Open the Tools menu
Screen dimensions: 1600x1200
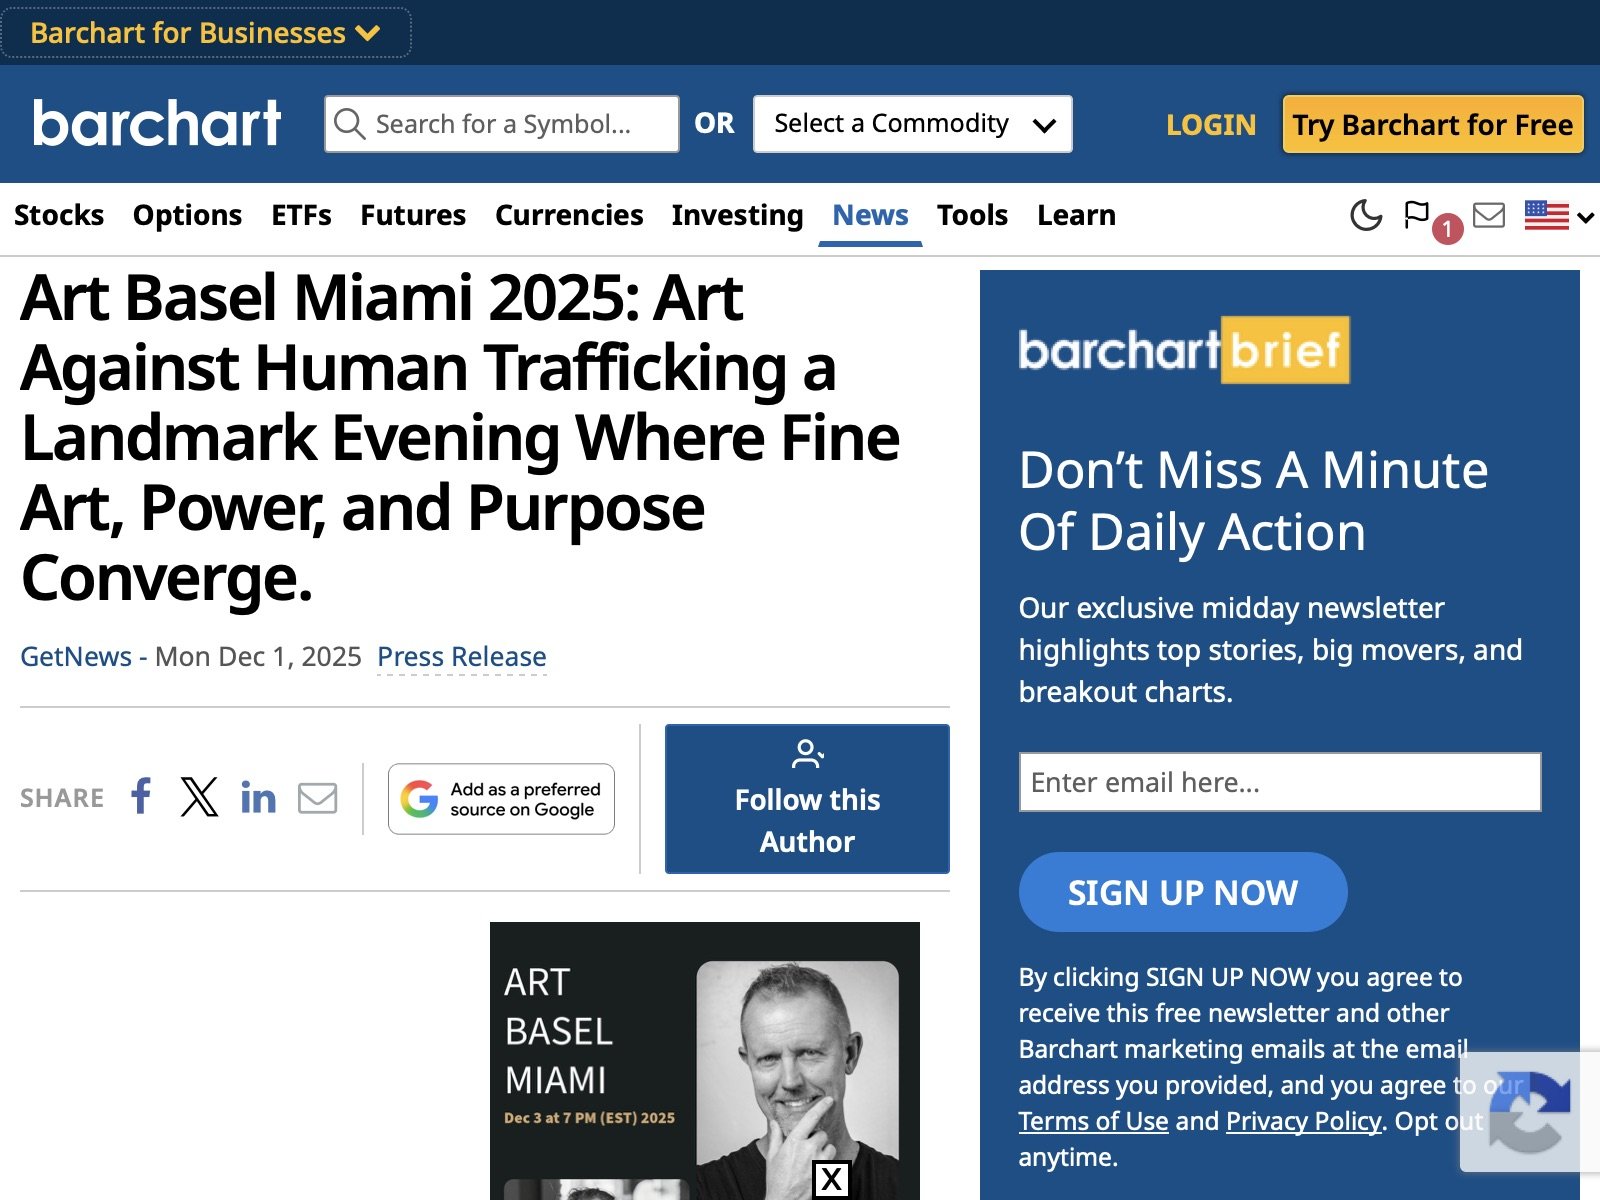point(972,215)
